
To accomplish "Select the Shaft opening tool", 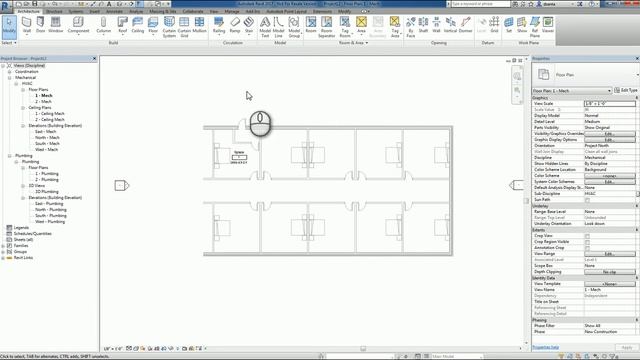I will click(x=423, y=25).
